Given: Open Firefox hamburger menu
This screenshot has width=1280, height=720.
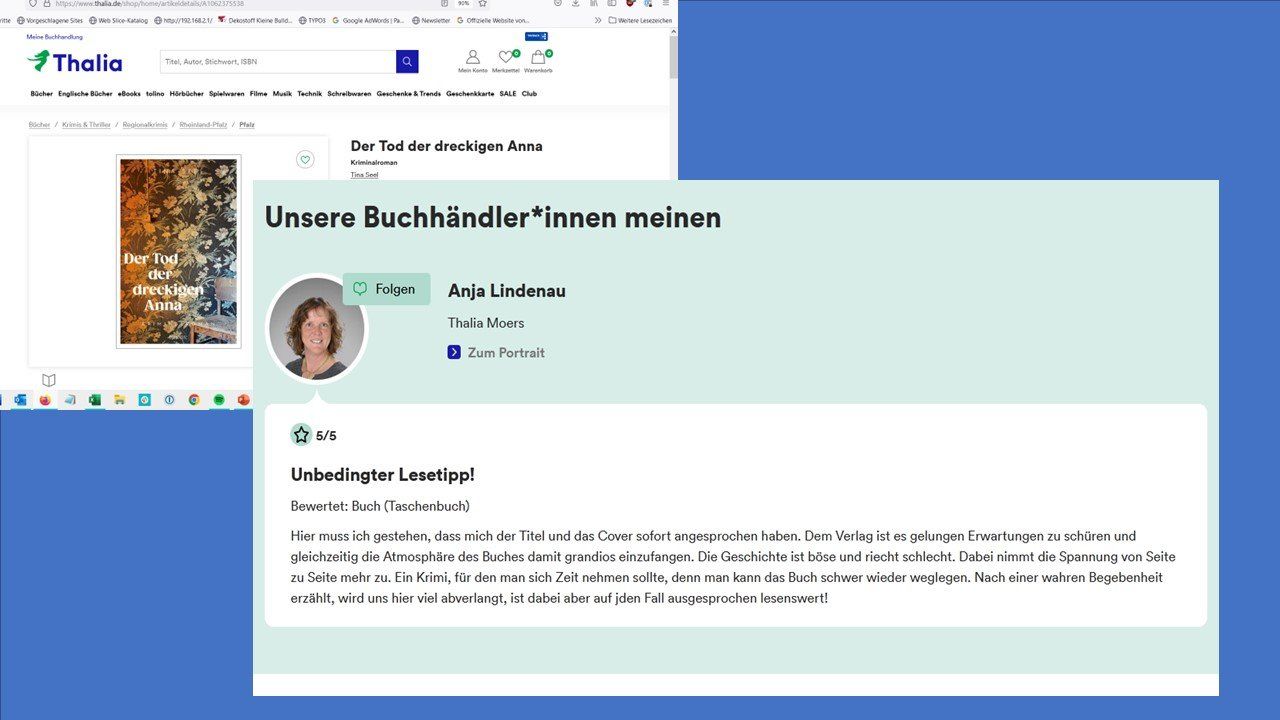Looking at the screenshot, I should coord(666,3).
